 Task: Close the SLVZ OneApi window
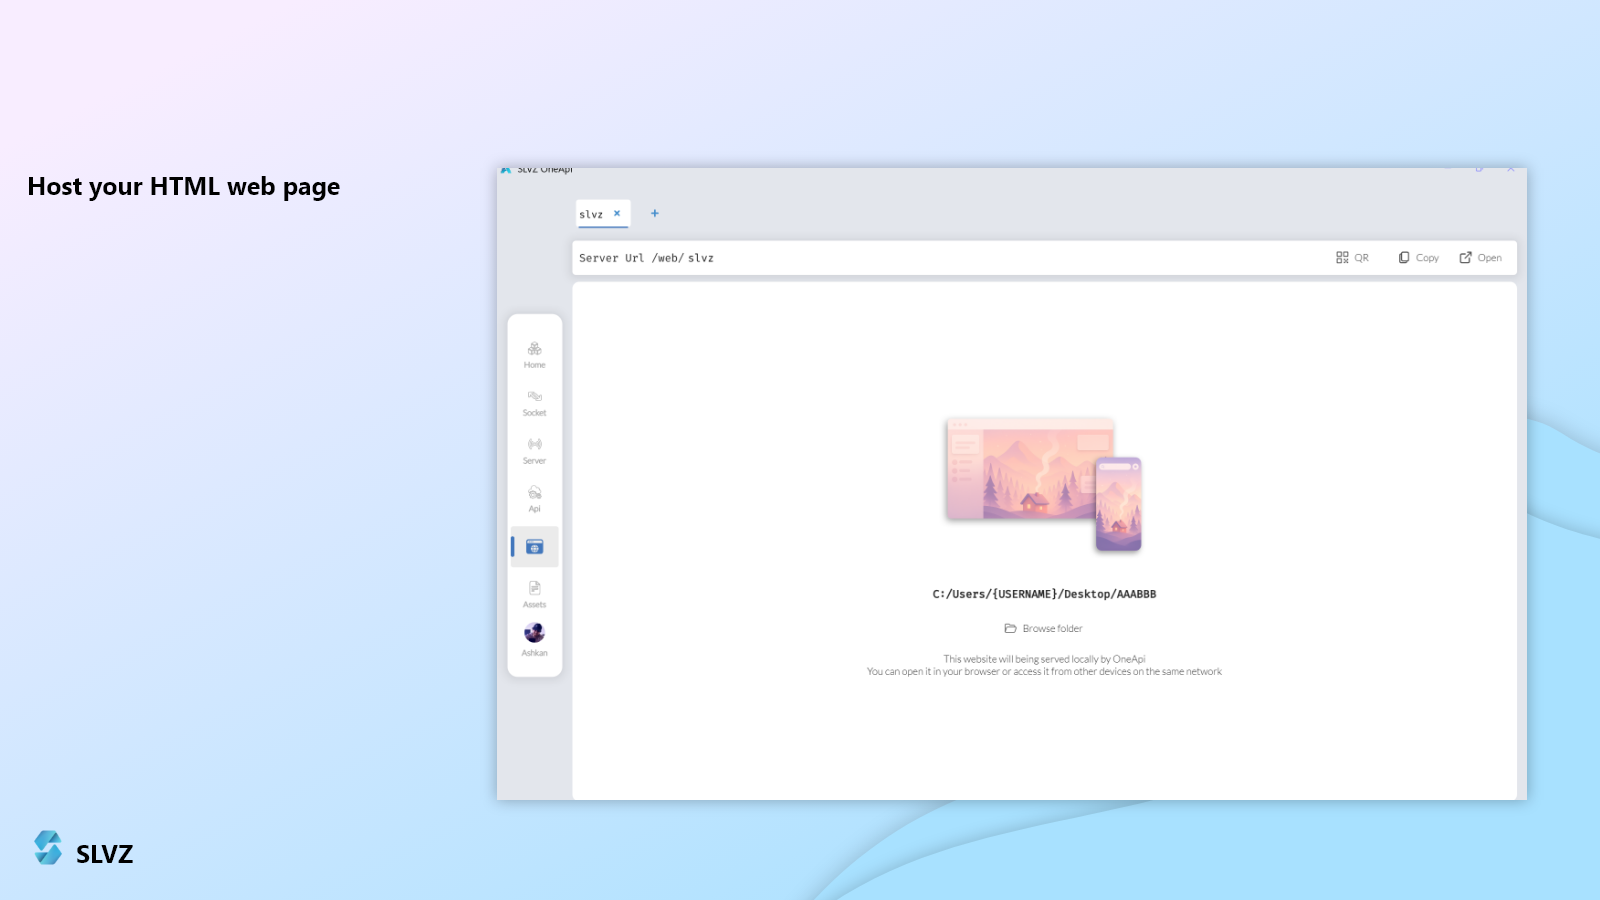tap(1510, 170)
